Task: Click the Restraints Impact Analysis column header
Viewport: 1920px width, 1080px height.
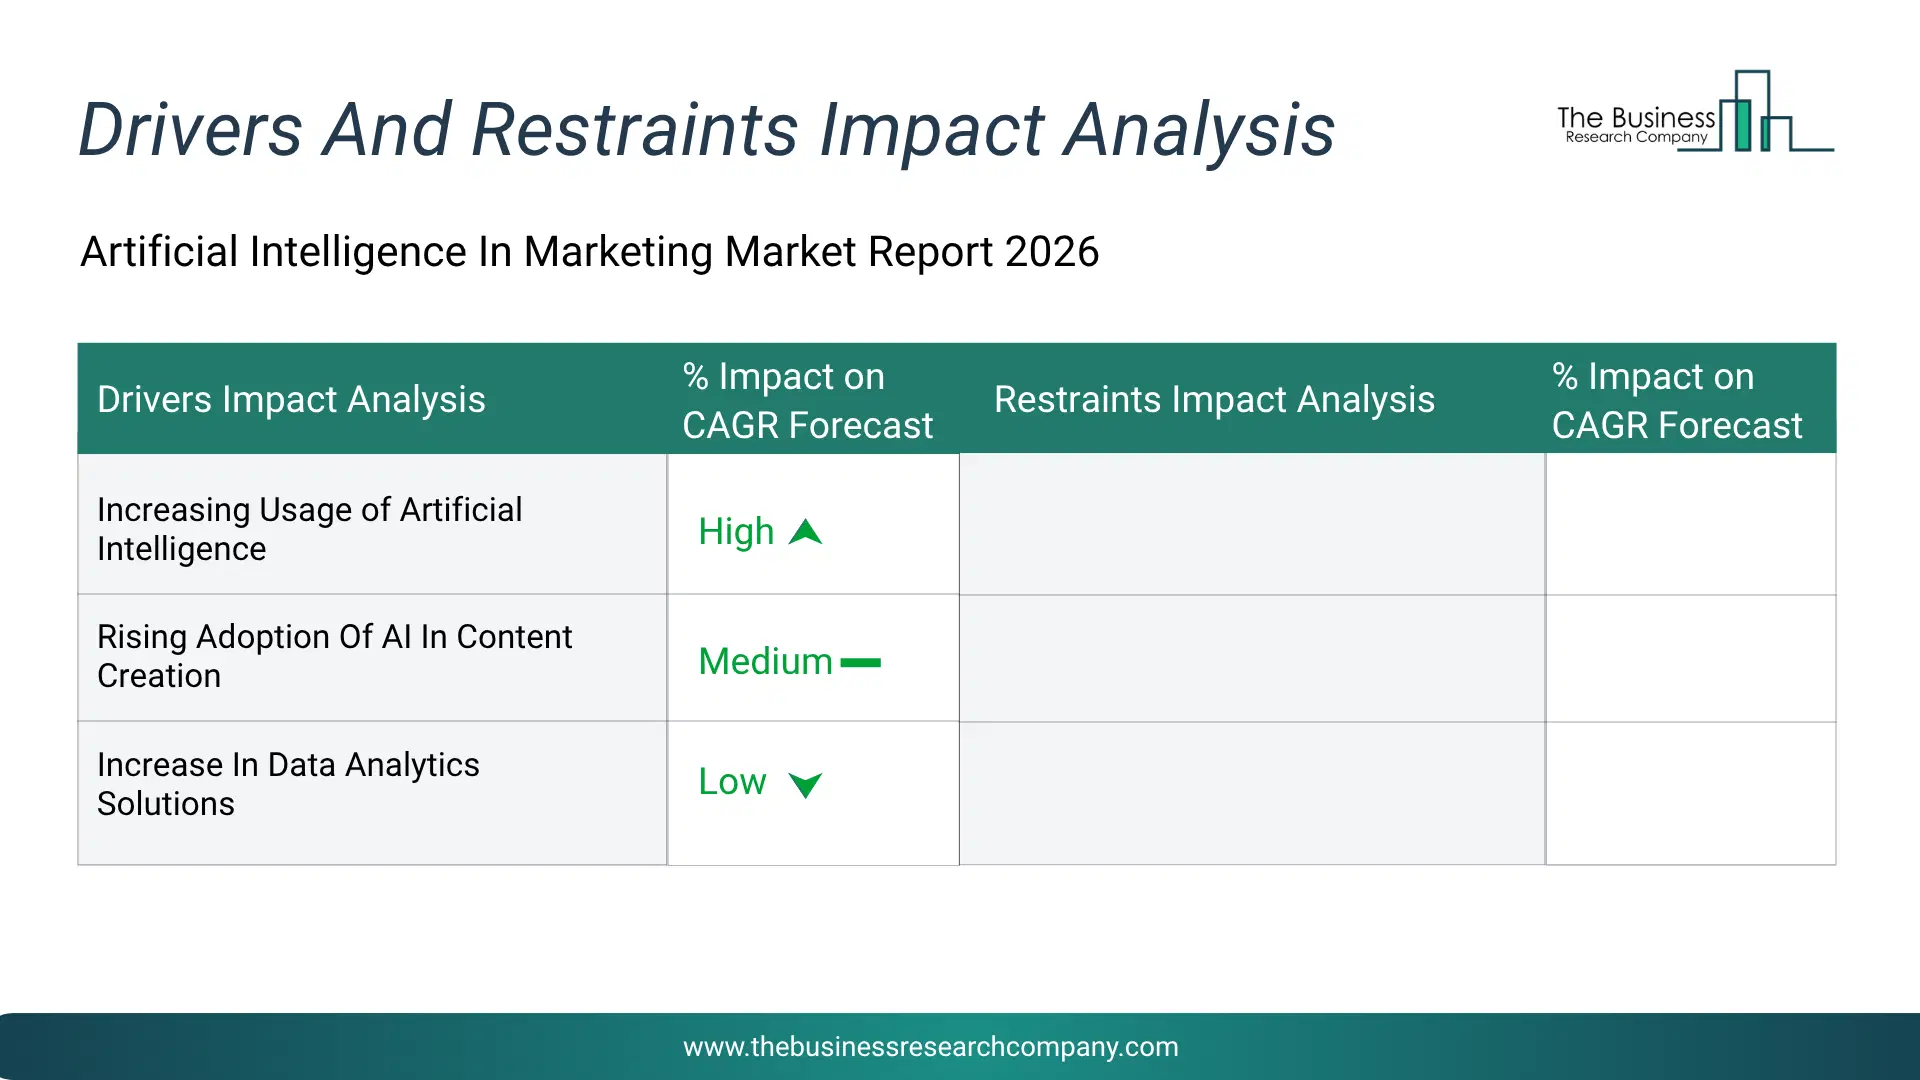Action: (x=1252, y=399)
